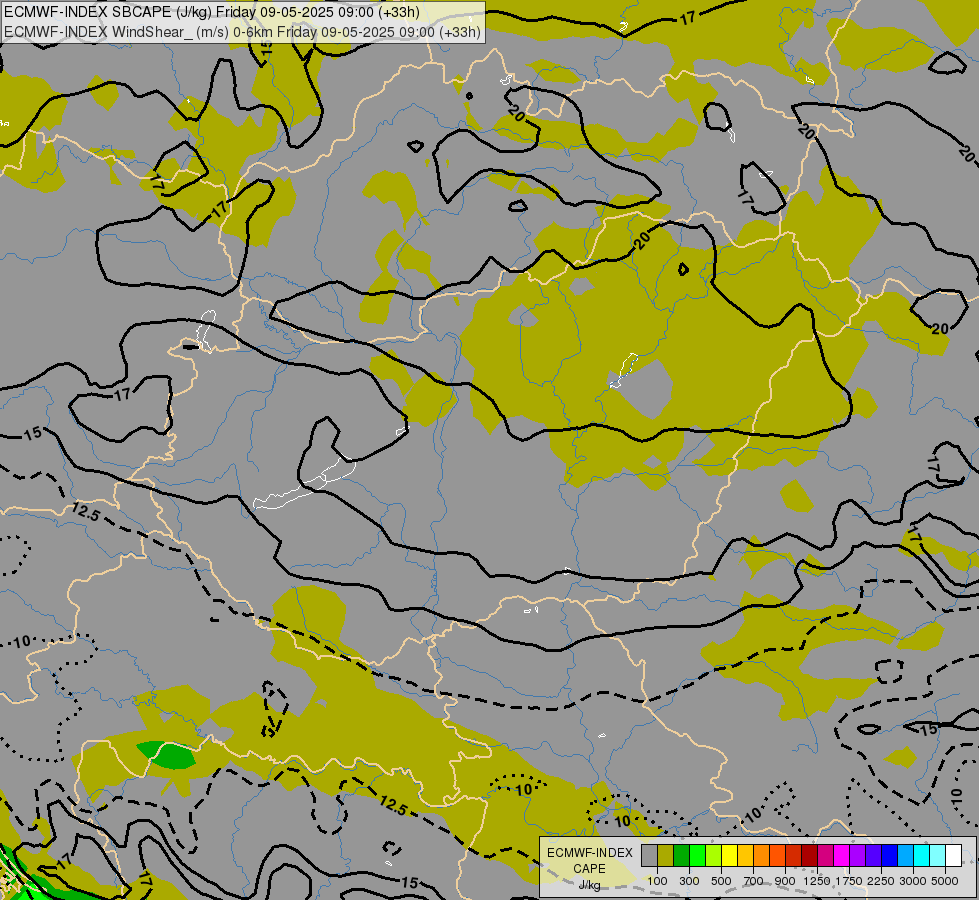Select the pure blue legend swatch
The height and width of the screenshot is (900, 979).
point(889,855)
